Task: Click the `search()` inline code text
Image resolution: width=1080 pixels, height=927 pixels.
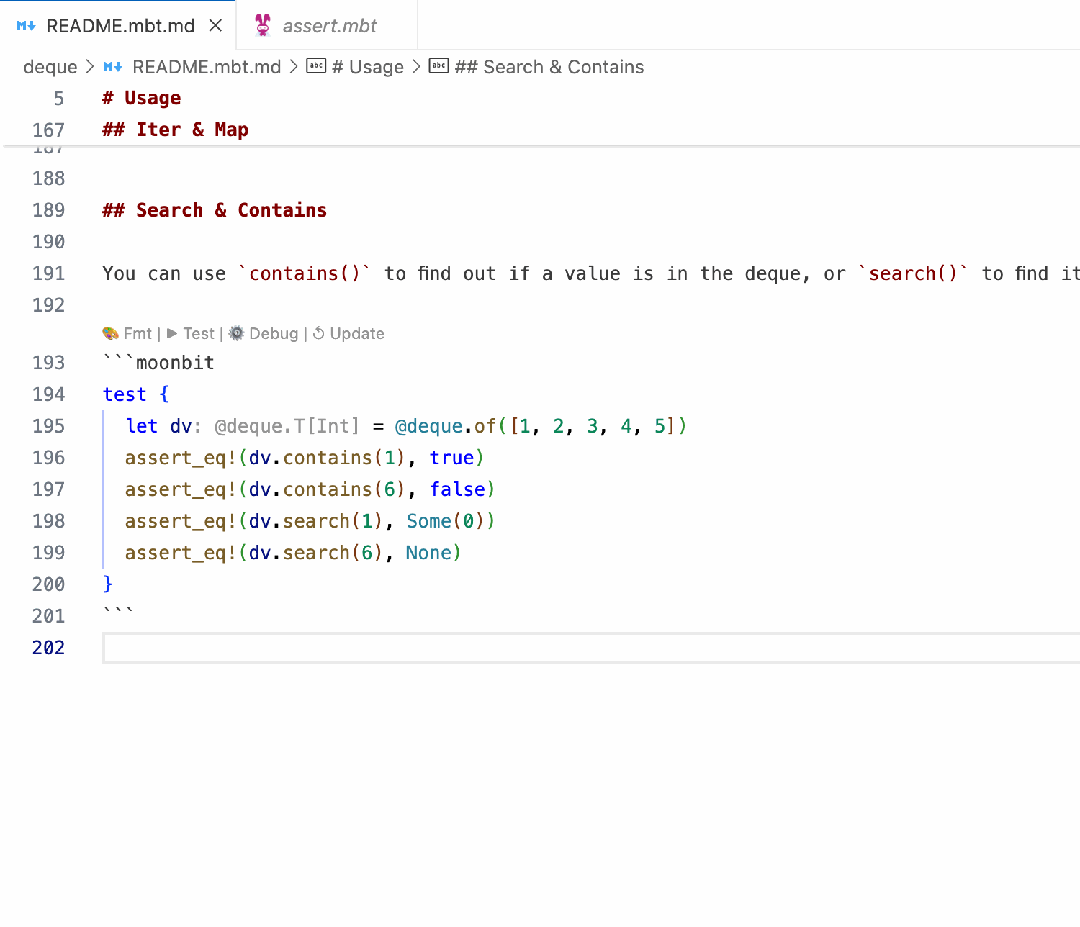Action: click(x=913, y=274)
